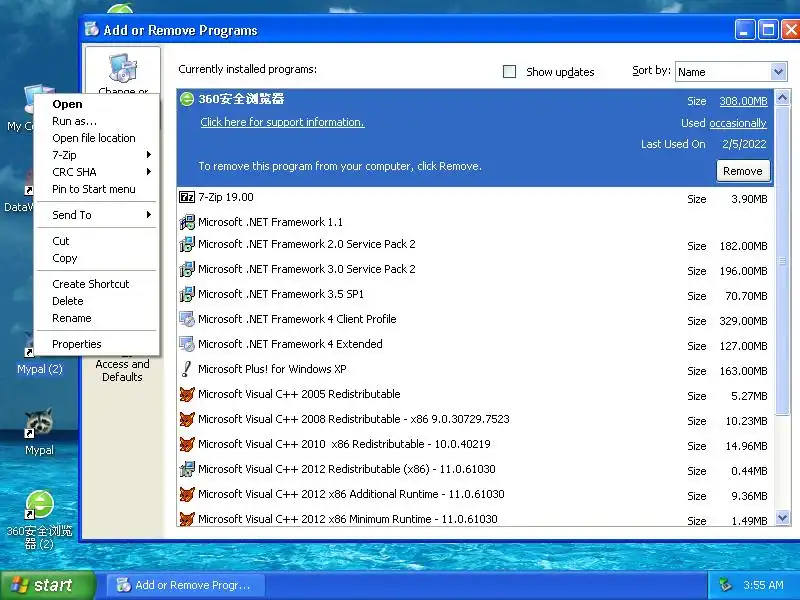Click the .NET Framework 3.5 SP1 icon
The height and width of the screenshot is (600, 800).
(x=187, y=294)
